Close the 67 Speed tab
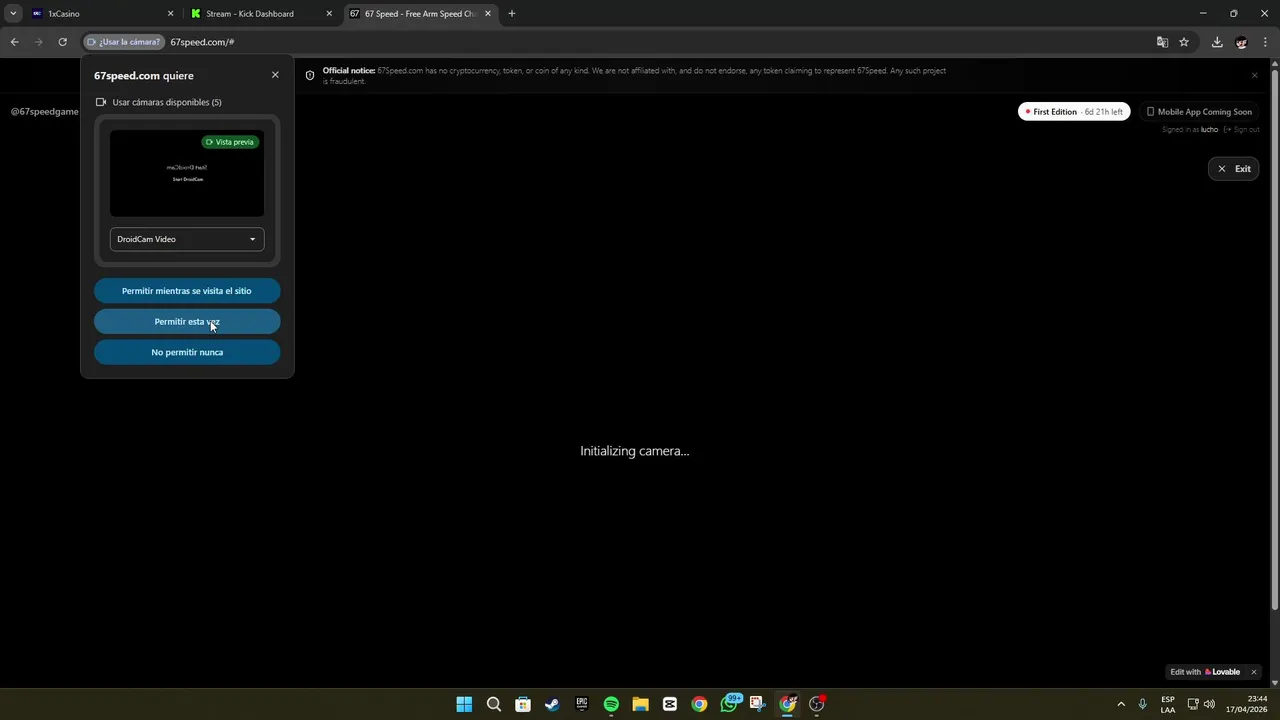The width and height of the screenshot is (1280, 720). (488, 14)
